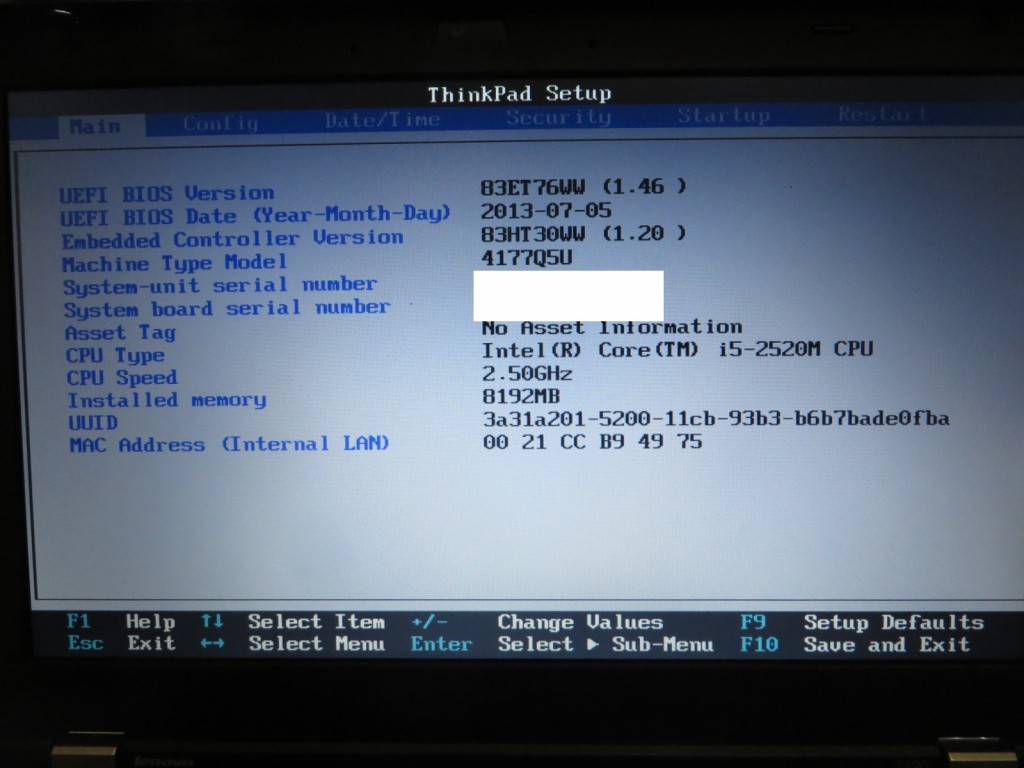The height and width of the screenshot is (768, 1024).
Task: Click the BIOS date value 2013-07-05
Action: (546, 211)
